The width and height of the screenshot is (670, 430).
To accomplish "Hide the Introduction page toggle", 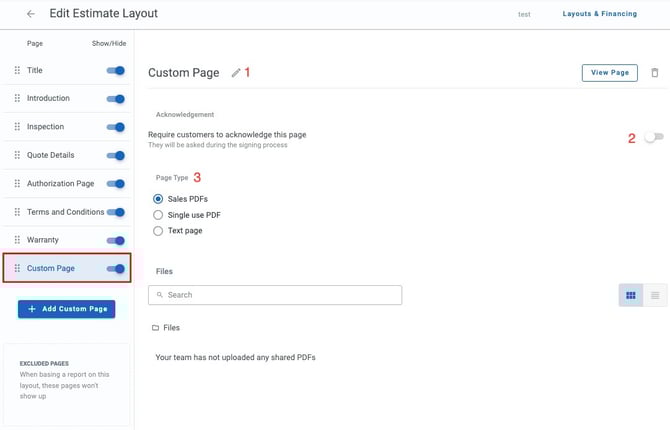I will point(116,99).
